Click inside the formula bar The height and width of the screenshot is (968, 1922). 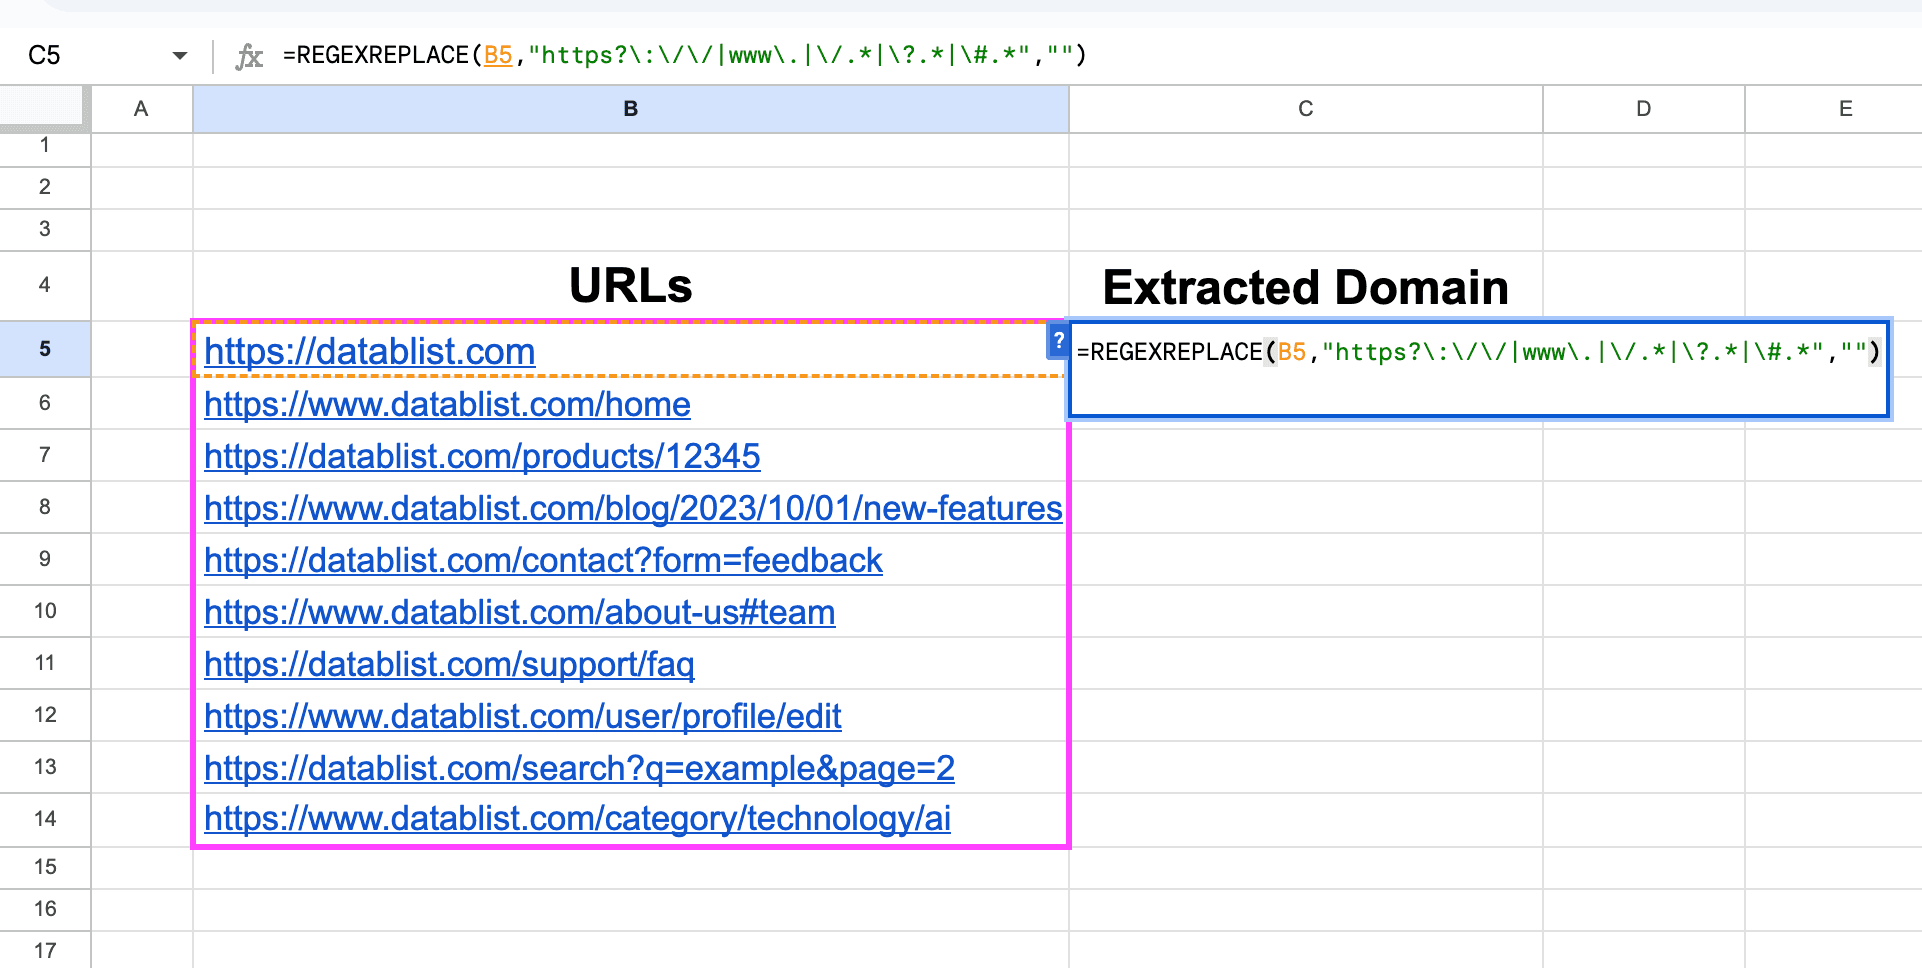click(800, 55)
